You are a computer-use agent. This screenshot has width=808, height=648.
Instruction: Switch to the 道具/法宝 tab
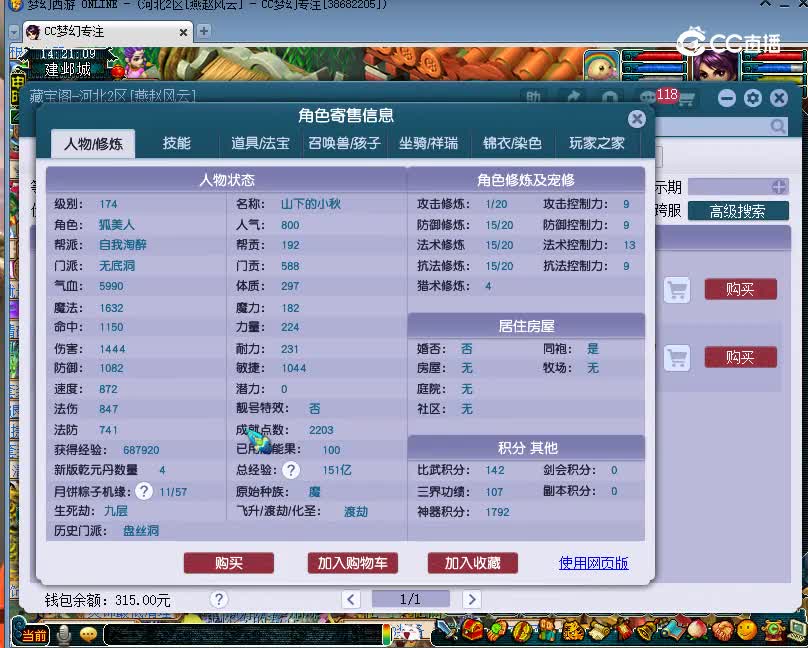(260, 143)
